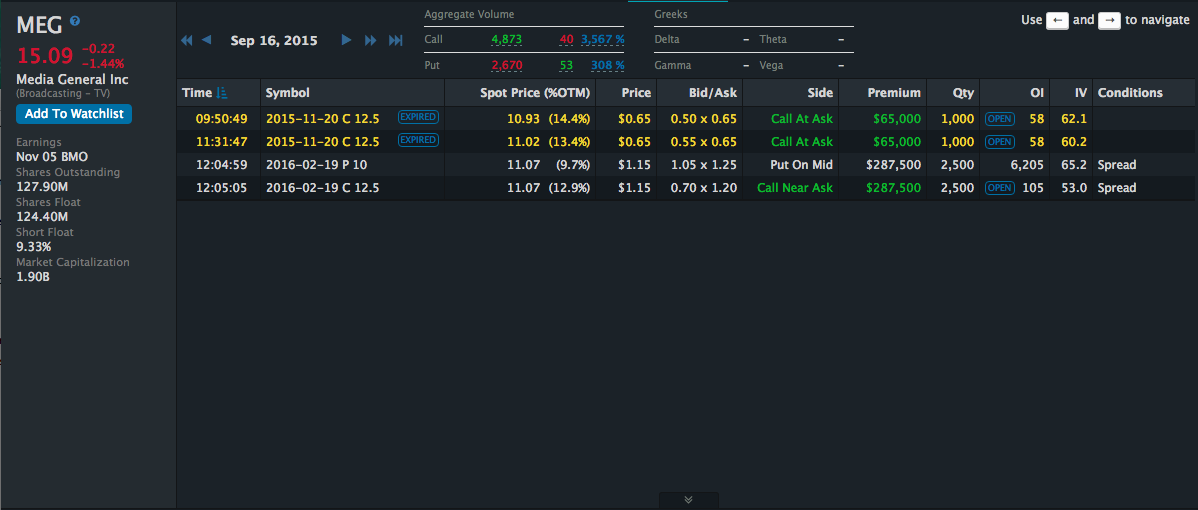Click the OPEN badge in the 12:05:05 row

pyautogui.click(x=999, y=188)
